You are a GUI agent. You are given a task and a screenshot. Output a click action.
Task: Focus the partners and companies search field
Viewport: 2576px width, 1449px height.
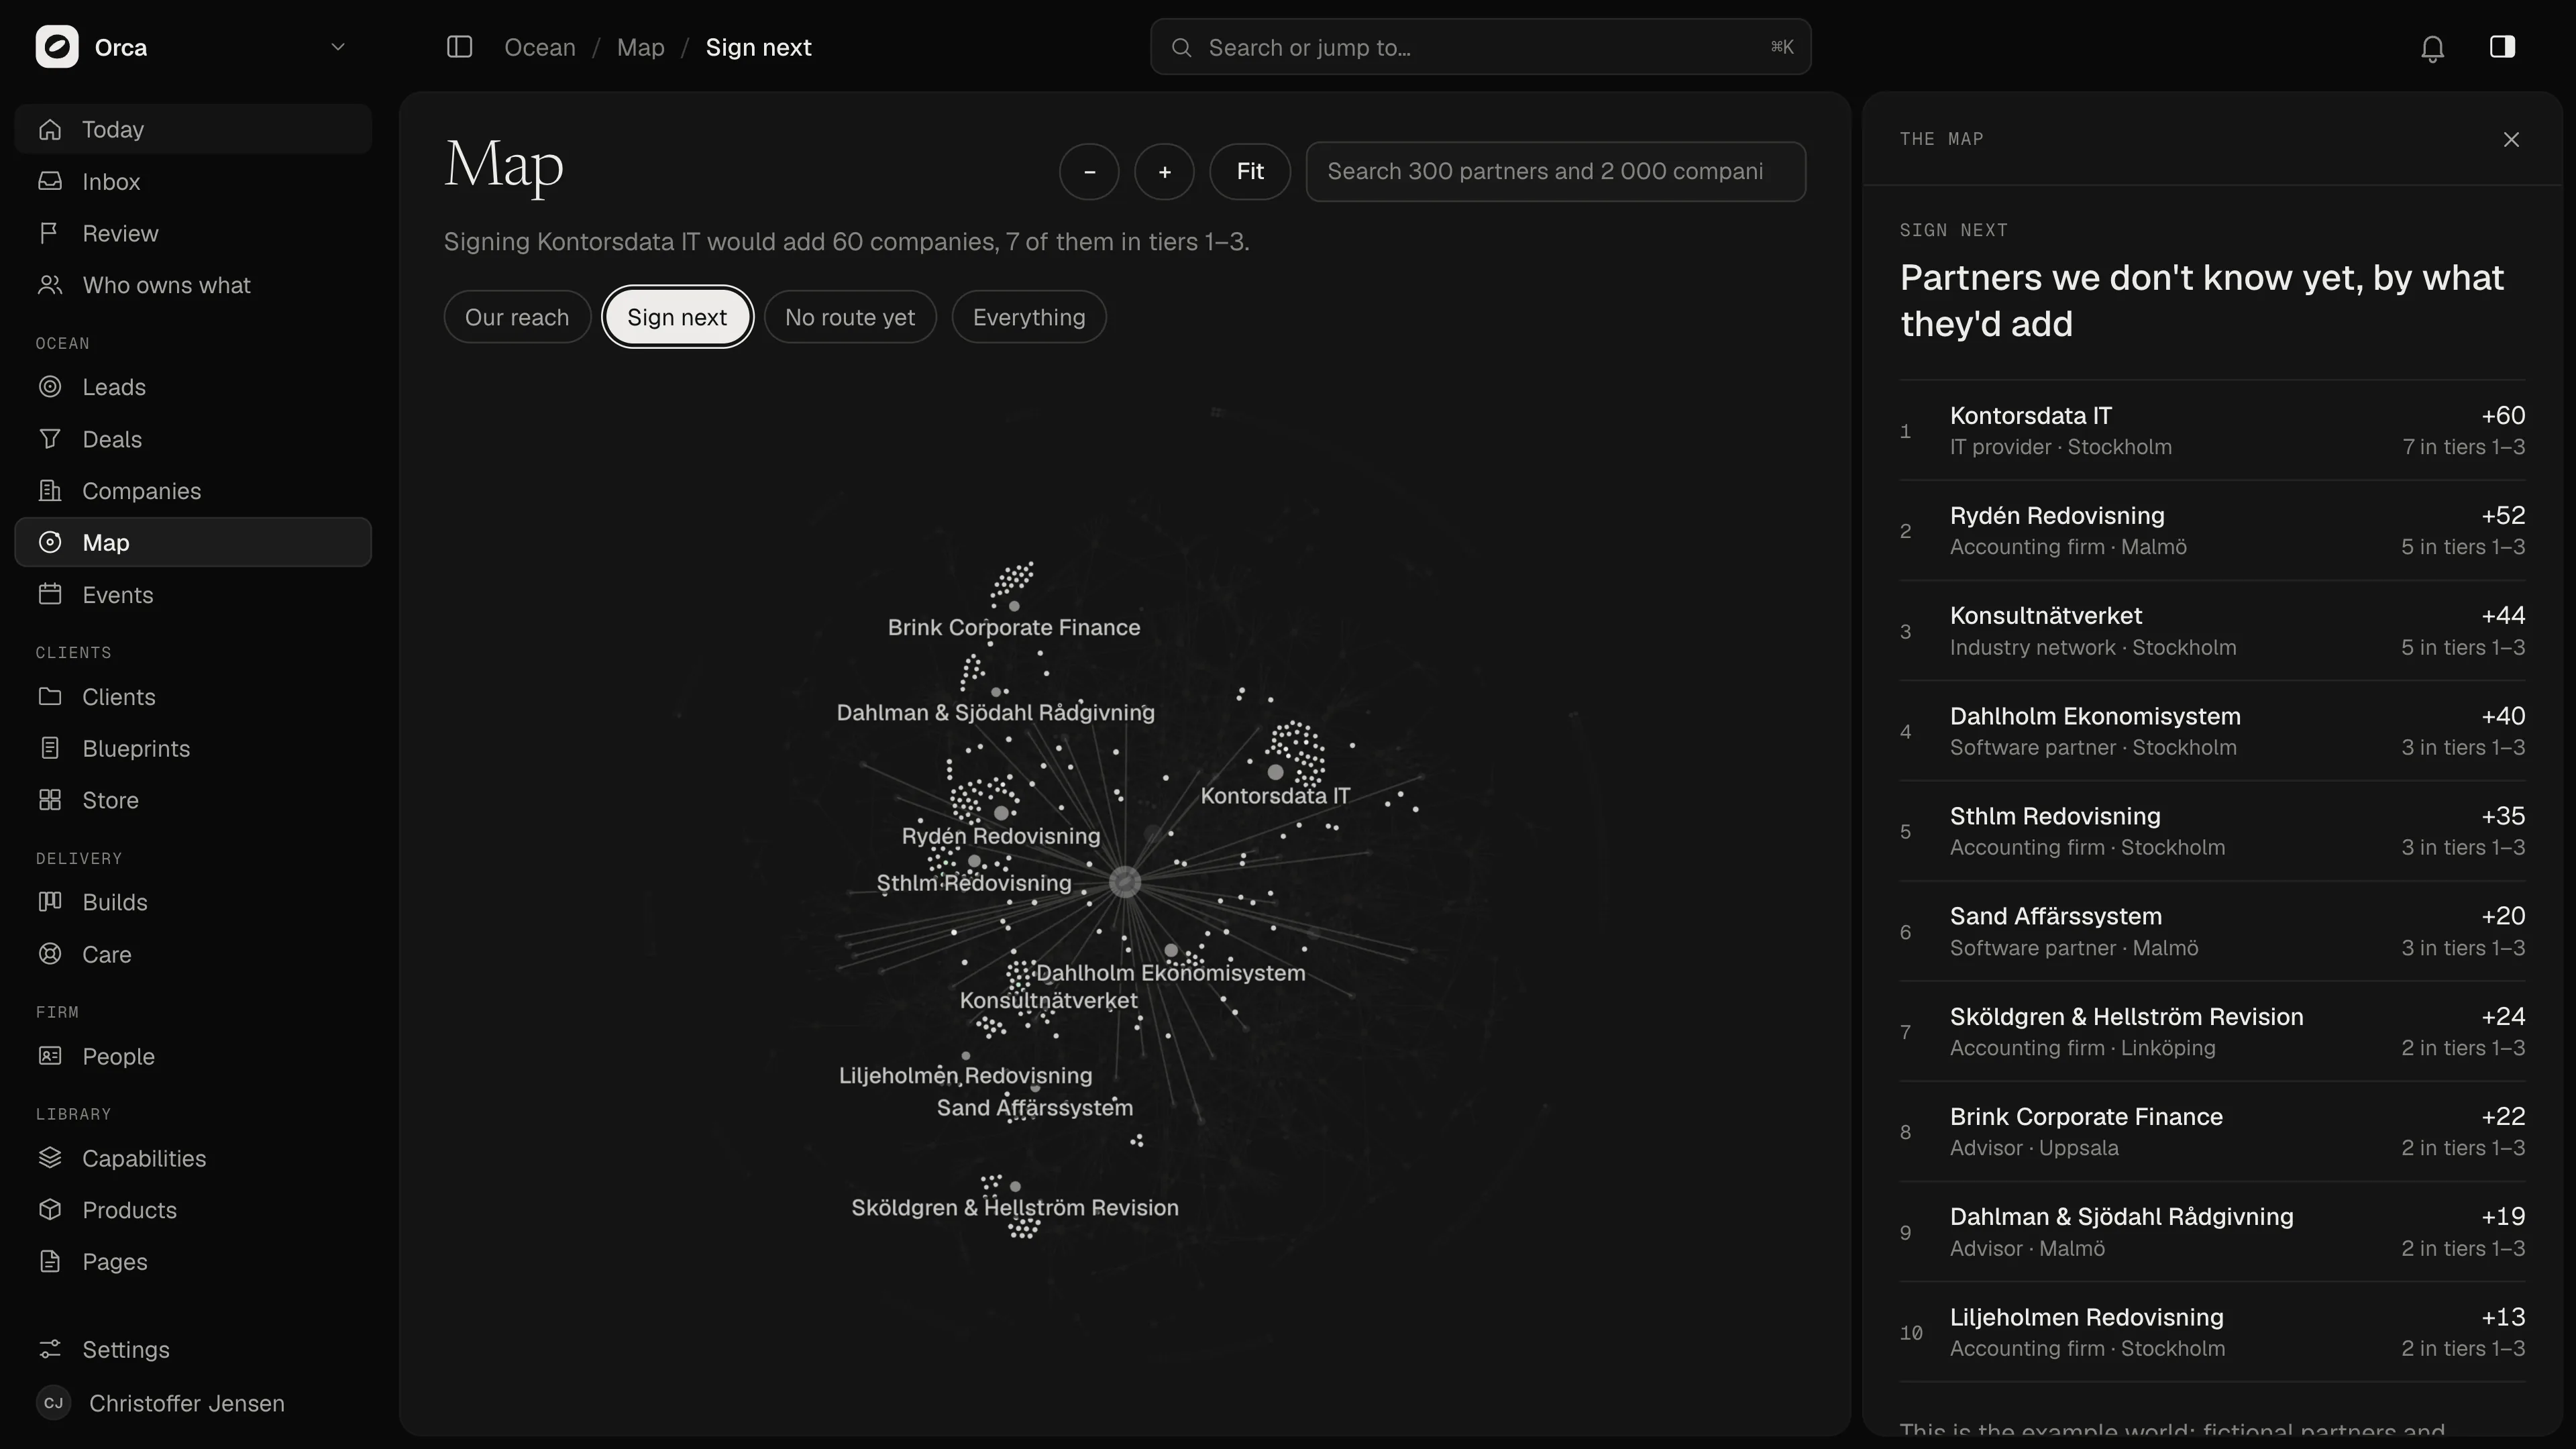coord(1555,172)
